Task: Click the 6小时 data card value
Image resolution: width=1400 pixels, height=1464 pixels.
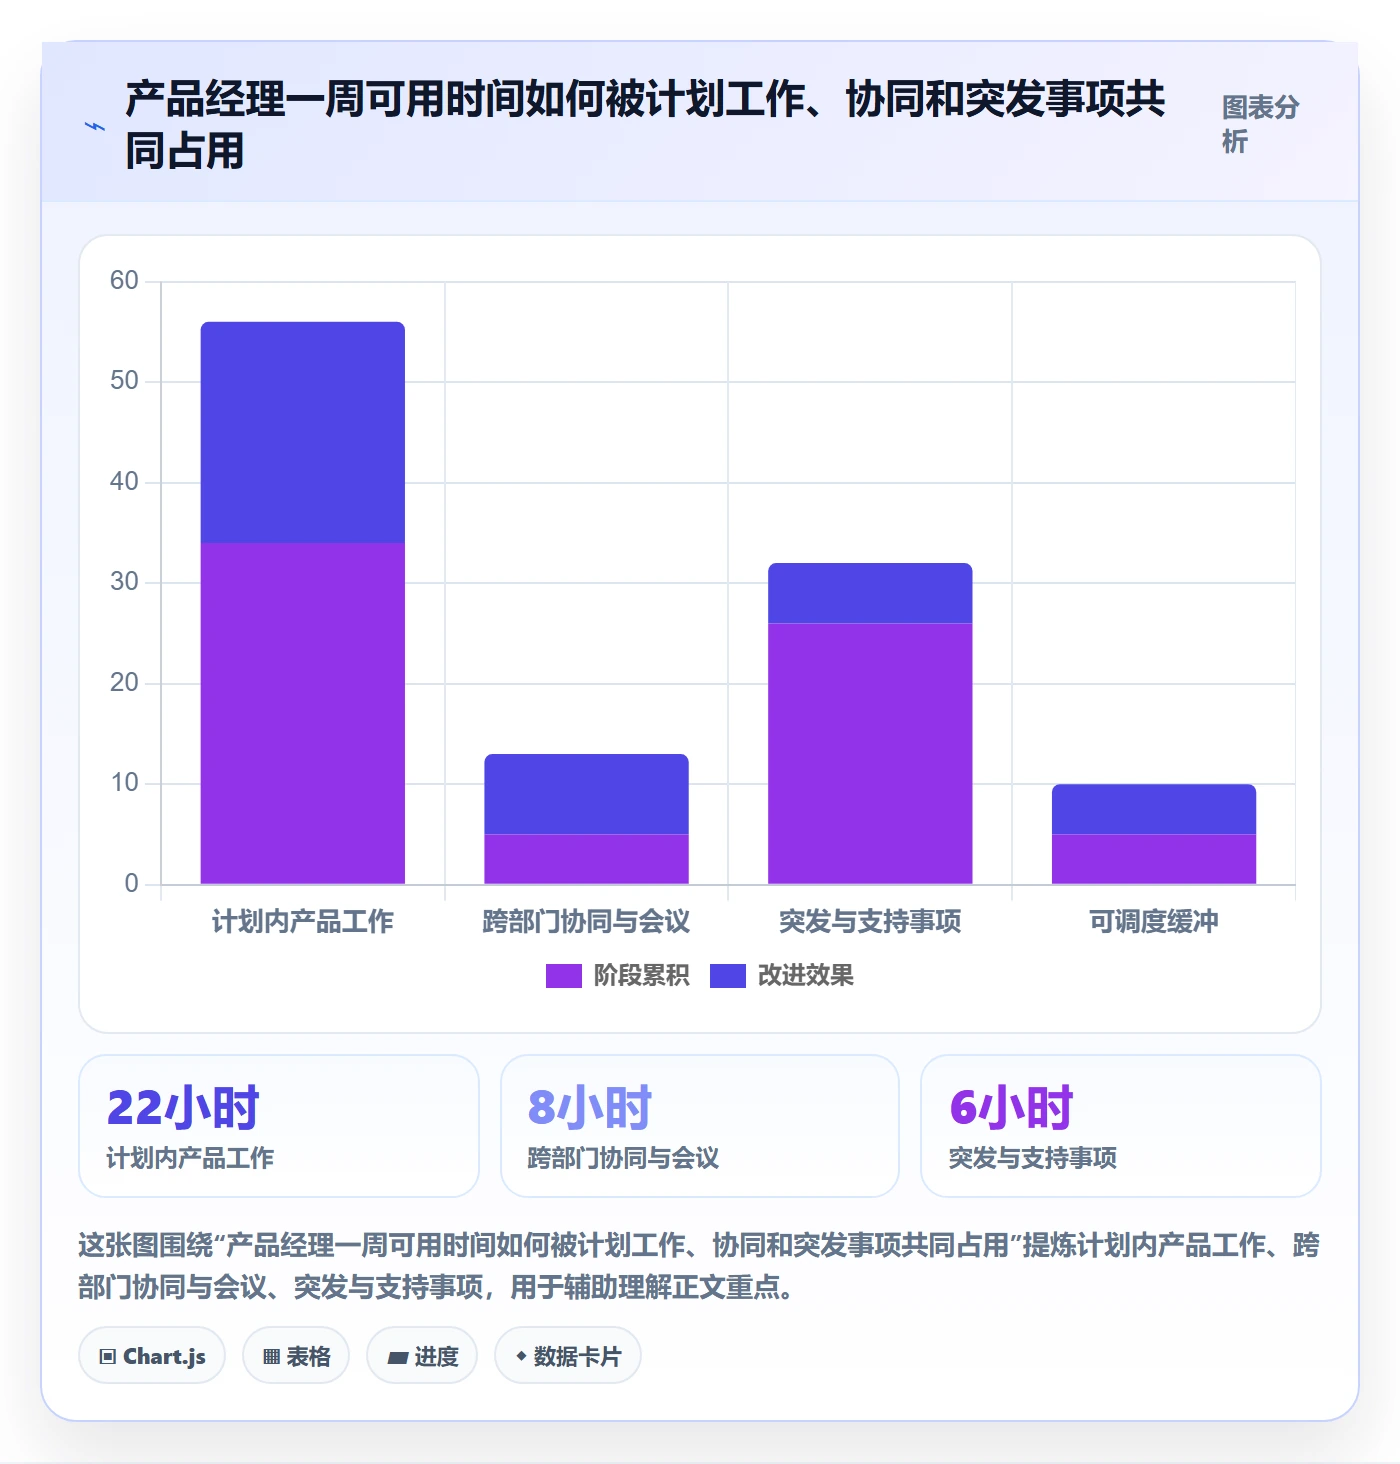Action: click(x=1011, y=1107)
